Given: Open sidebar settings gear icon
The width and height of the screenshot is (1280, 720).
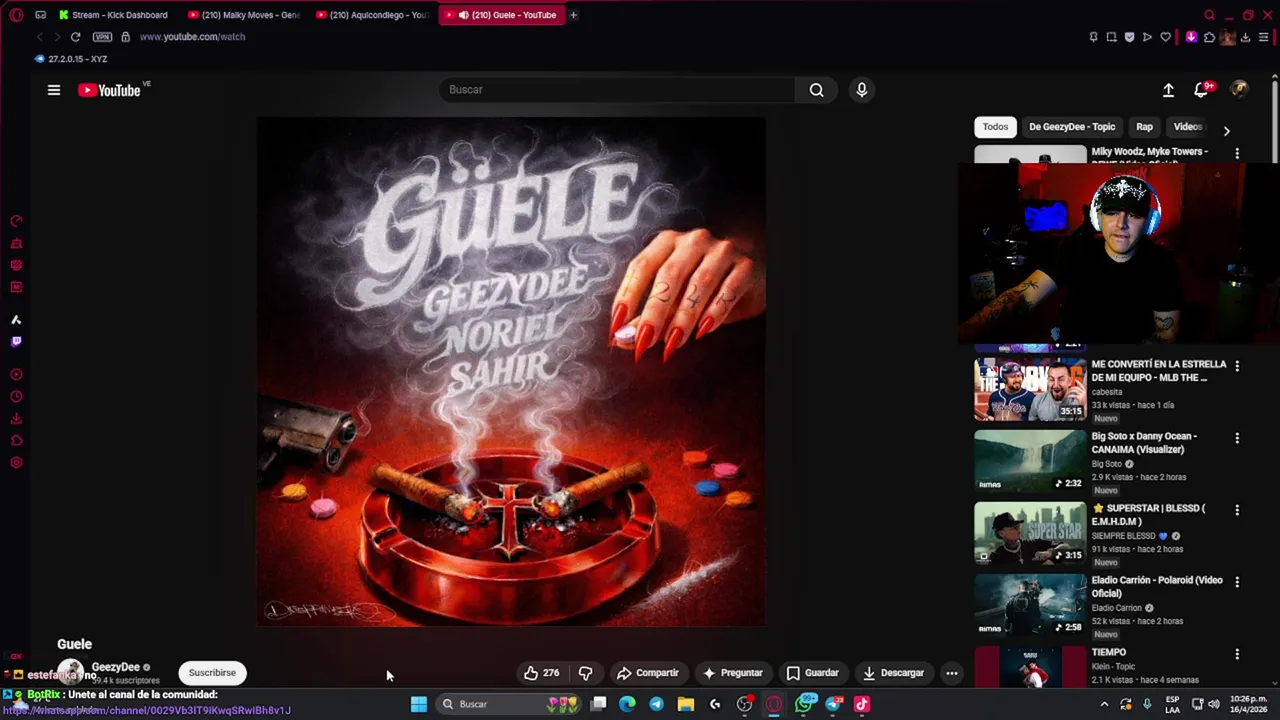Looking at the screenshot, I should pyautogui.click(x=16, y=463).
